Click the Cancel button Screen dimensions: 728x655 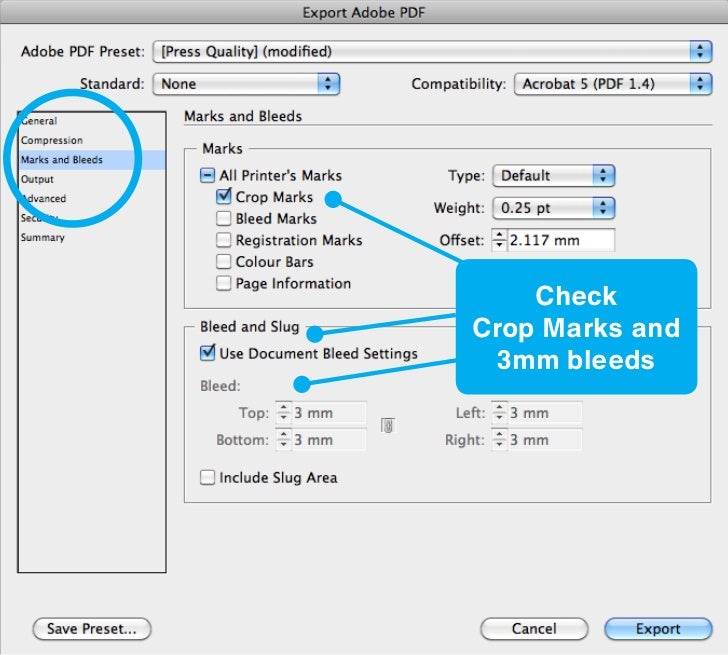534,629
